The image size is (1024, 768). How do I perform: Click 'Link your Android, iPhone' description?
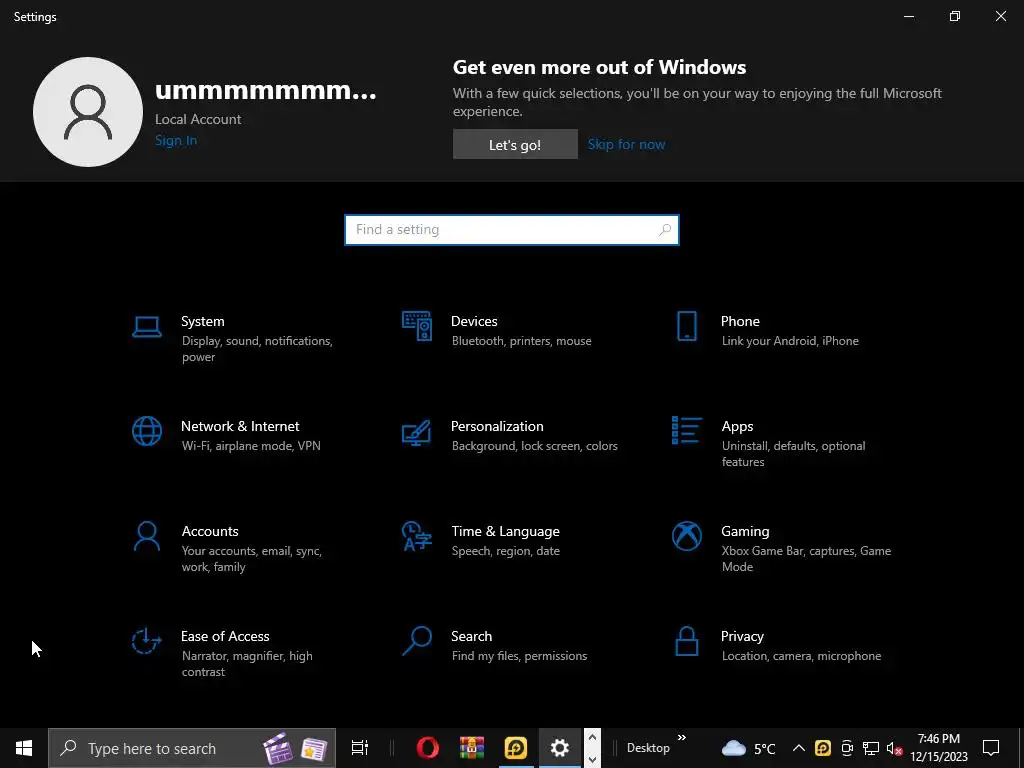[x=790, y=341]
